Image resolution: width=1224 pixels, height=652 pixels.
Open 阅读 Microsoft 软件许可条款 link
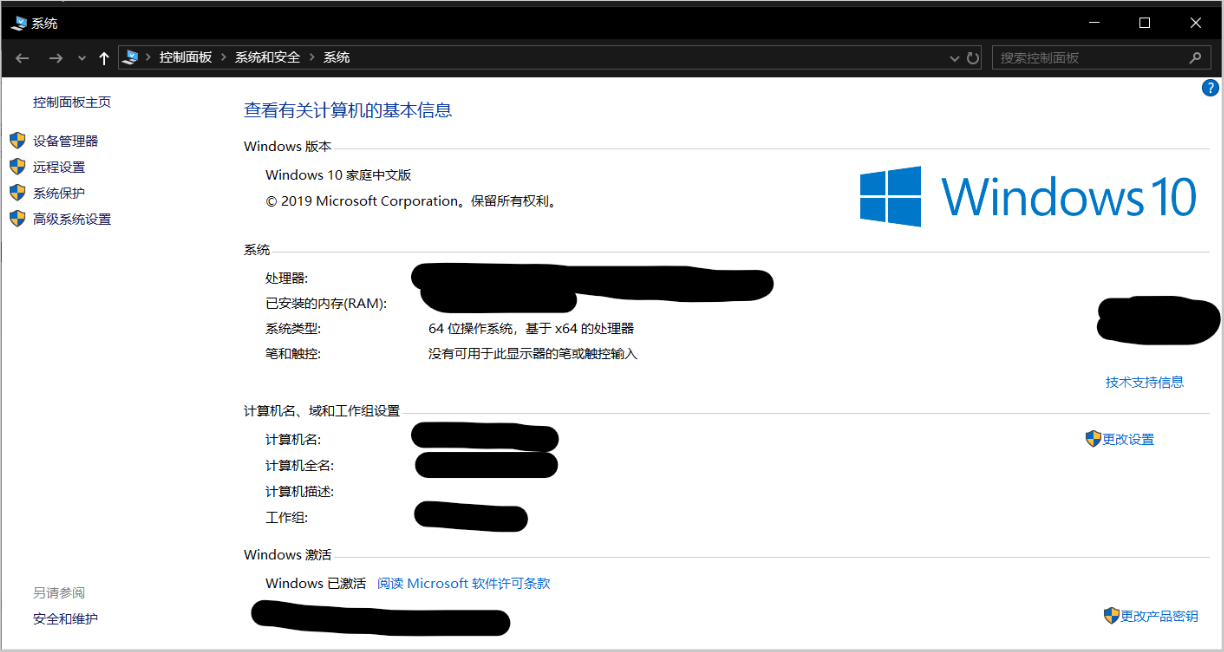coord(464,583)
